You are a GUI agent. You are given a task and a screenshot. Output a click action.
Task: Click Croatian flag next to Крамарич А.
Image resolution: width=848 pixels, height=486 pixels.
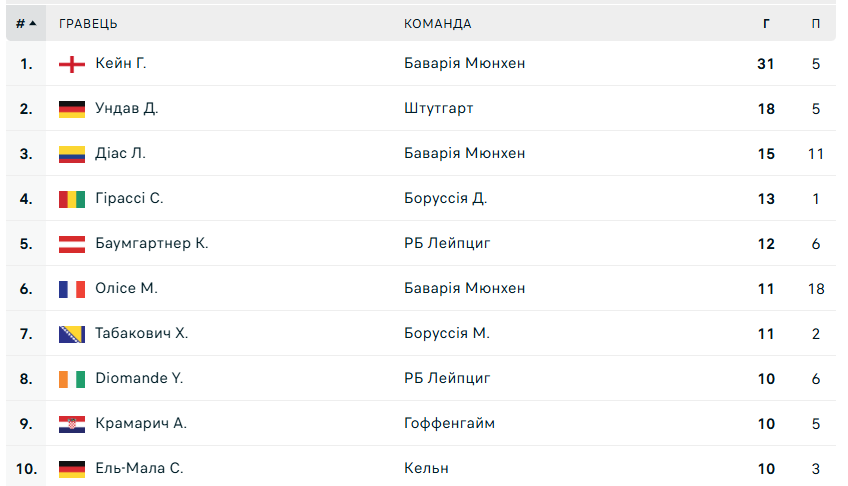click(x=71, y=424)
